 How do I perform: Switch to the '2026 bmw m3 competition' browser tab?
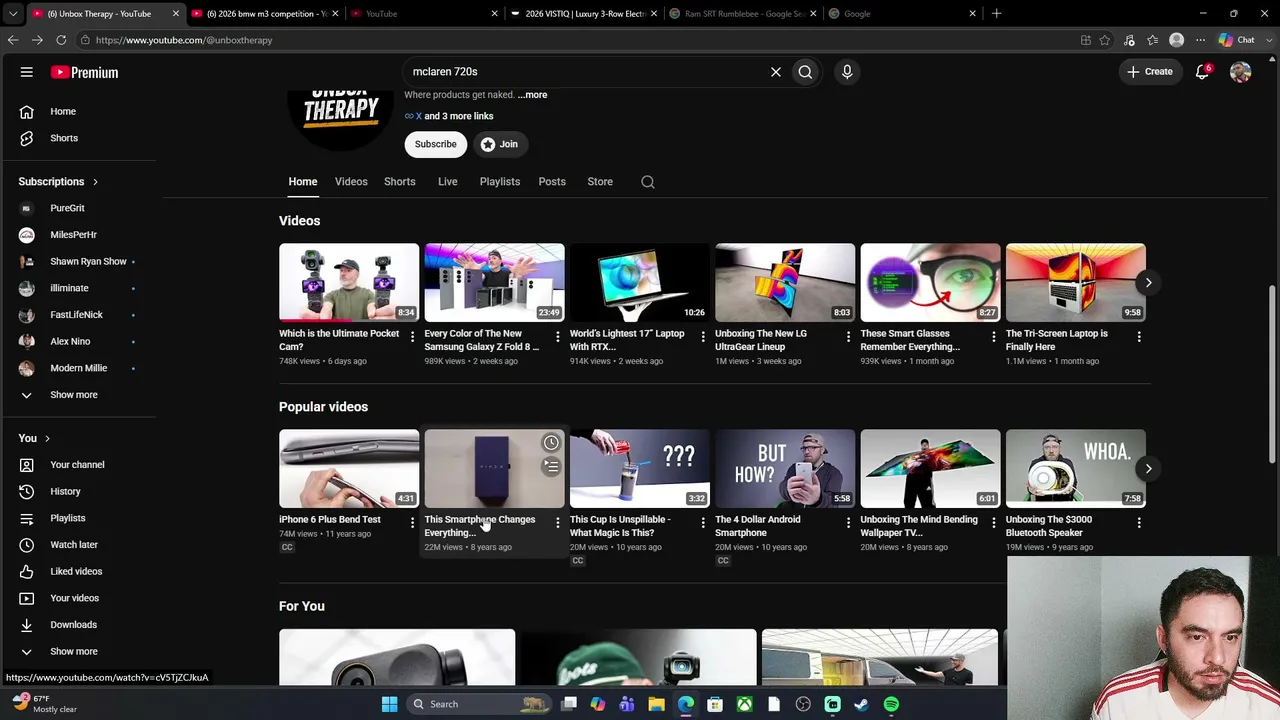pyautogui.click(x=265, y=13)
